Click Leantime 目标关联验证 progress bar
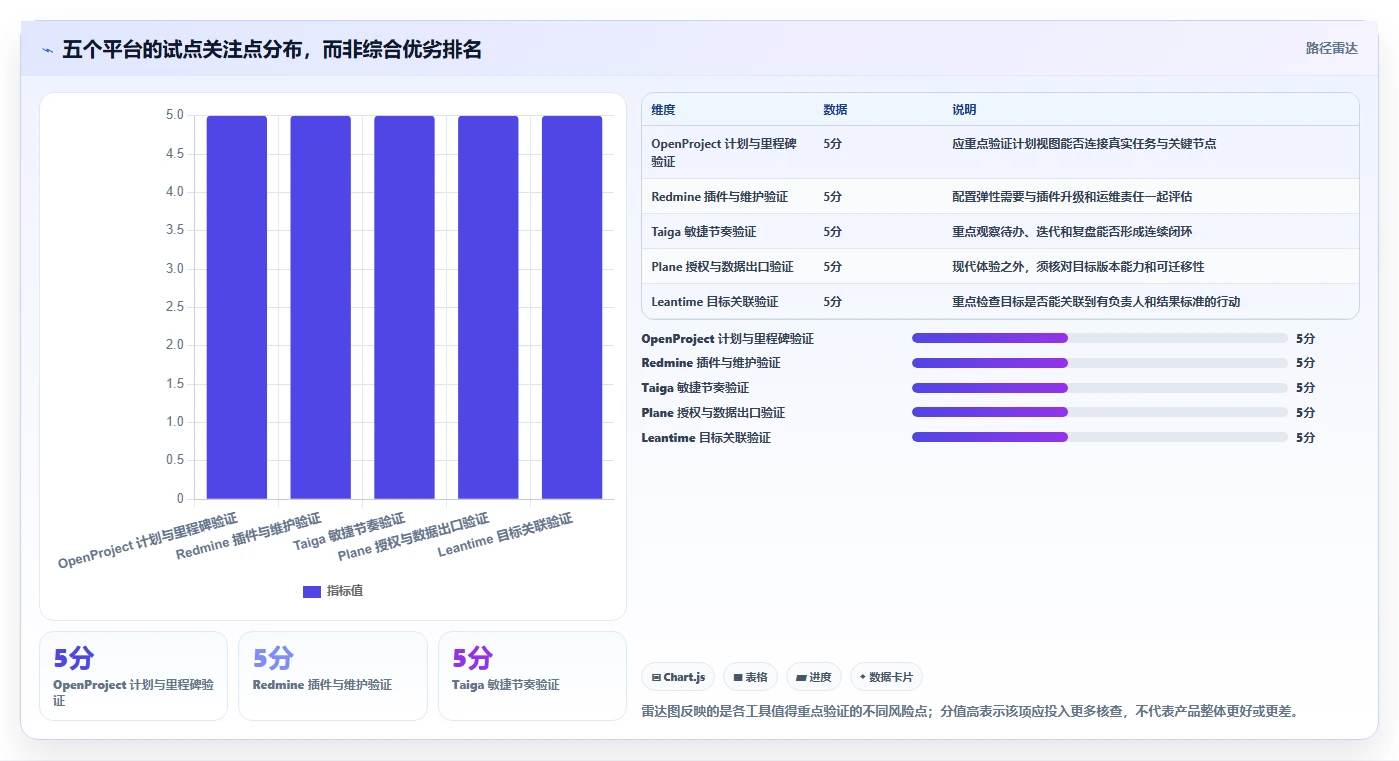The height and width of the screenshot is (761, 1399). [x=1100, y=437]
